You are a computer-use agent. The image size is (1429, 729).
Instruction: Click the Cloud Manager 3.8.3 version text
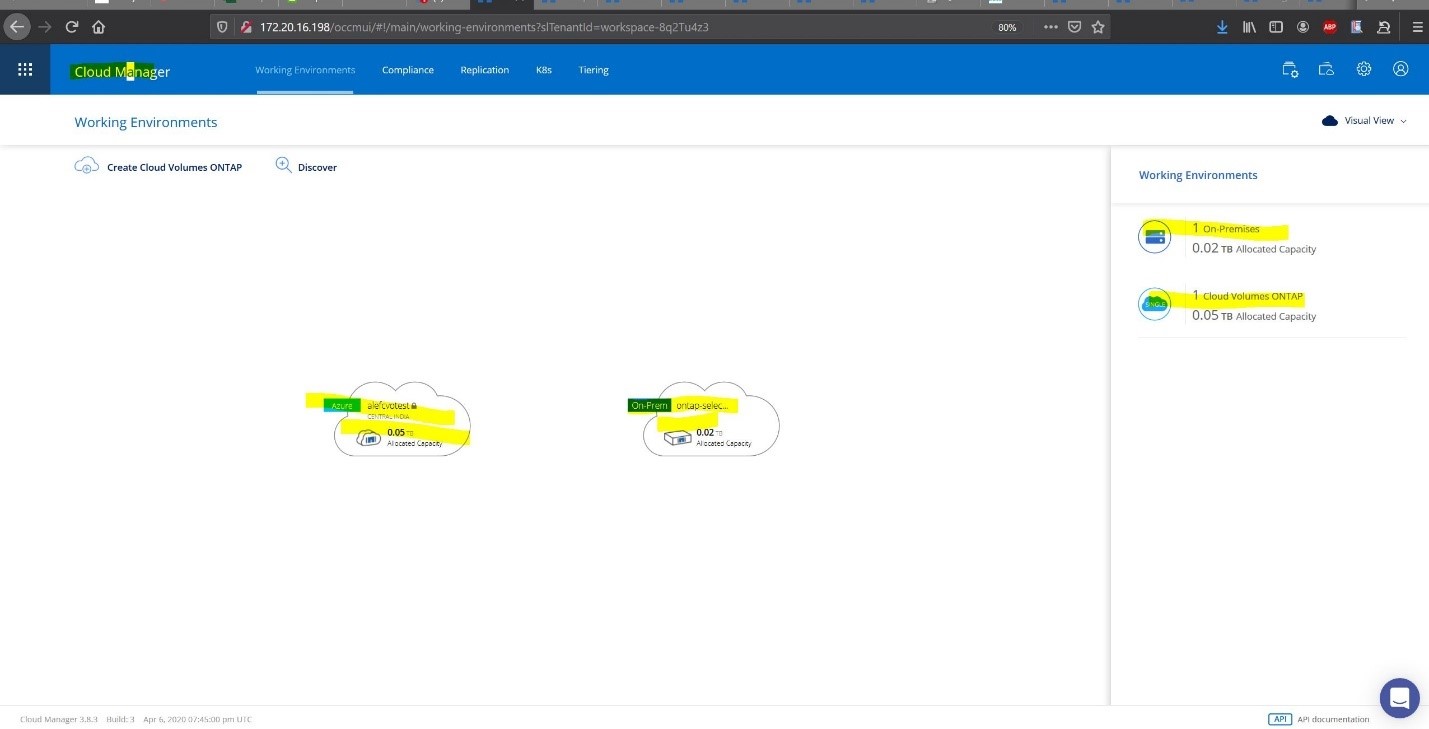tap(59, 719)
